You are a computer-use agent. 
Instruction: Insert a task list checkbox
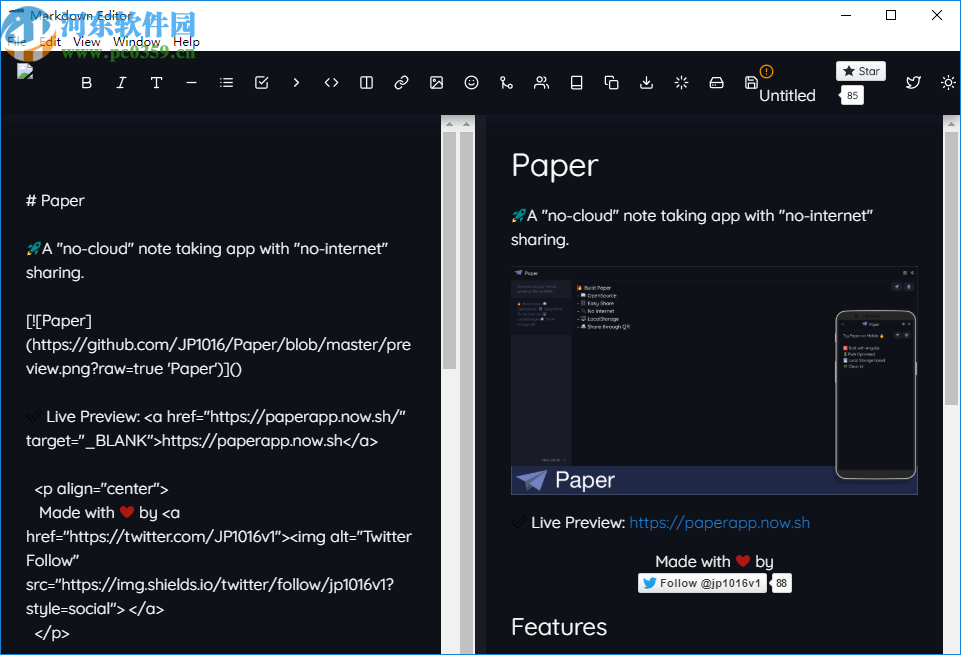coord(261,82)
